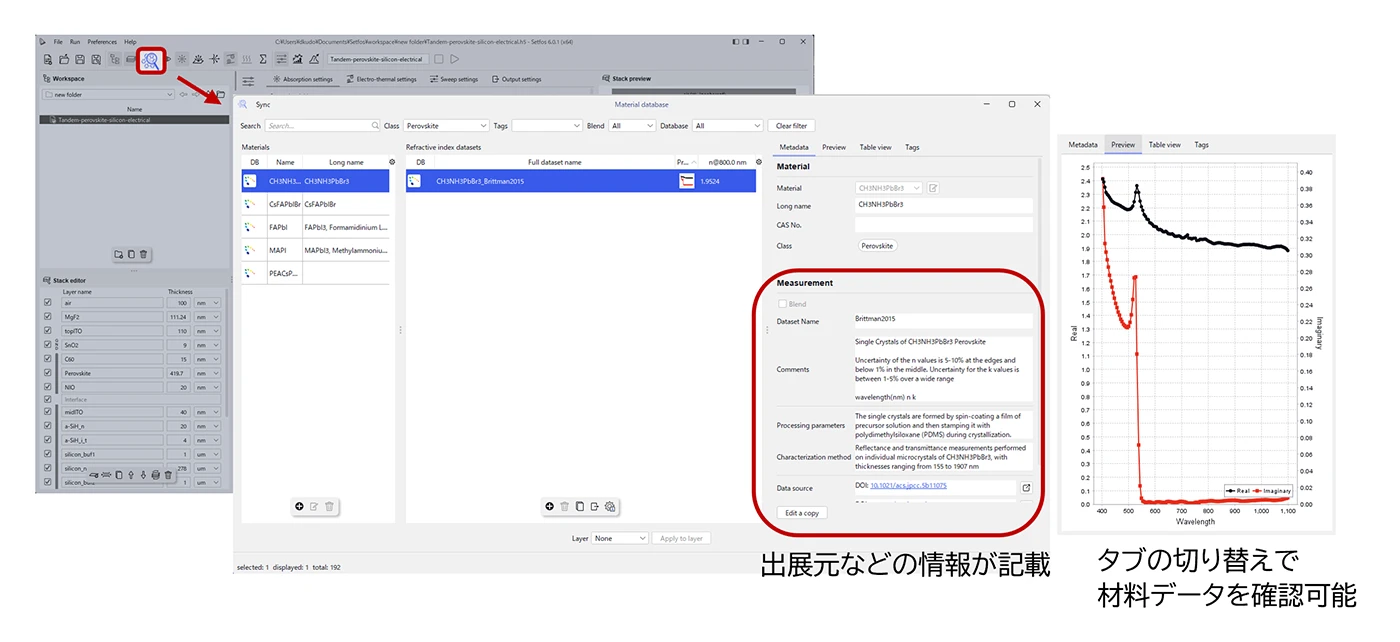Toggle the air layer checkbox
The height and width of the screenshot is (642, 1400).
[x=48, y=302]
